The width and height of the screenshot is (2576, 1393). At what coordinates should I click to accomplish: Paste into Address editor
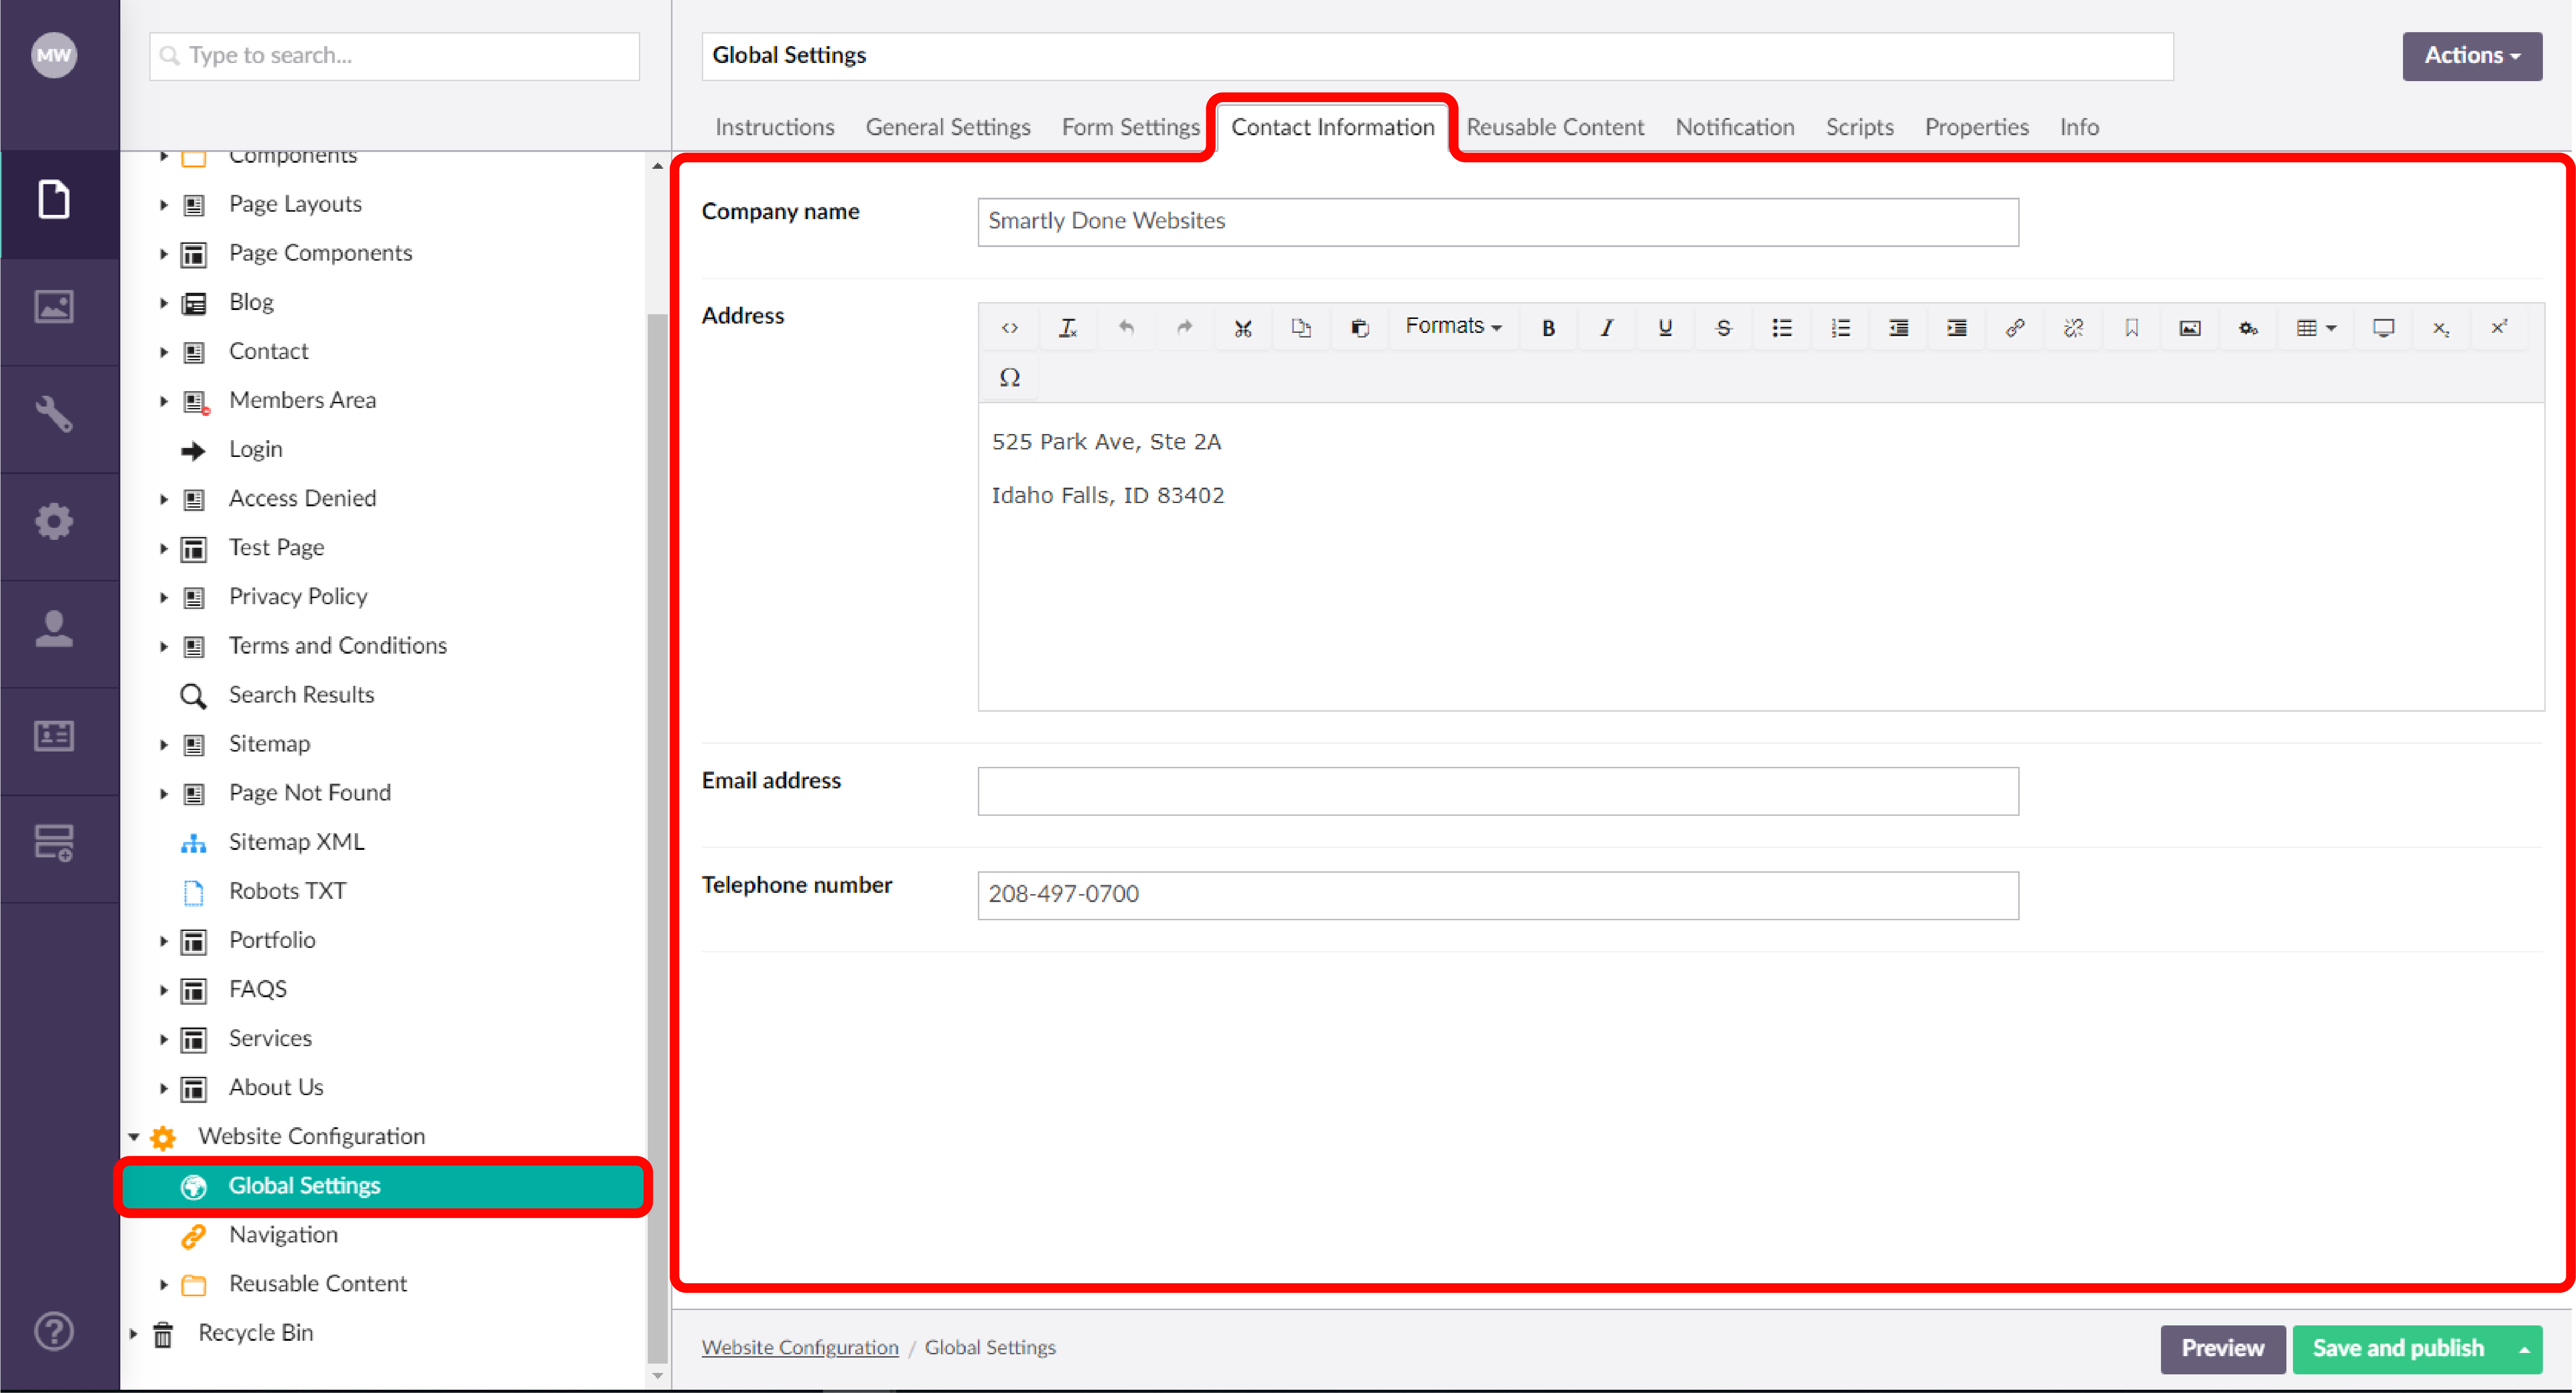1360,328
